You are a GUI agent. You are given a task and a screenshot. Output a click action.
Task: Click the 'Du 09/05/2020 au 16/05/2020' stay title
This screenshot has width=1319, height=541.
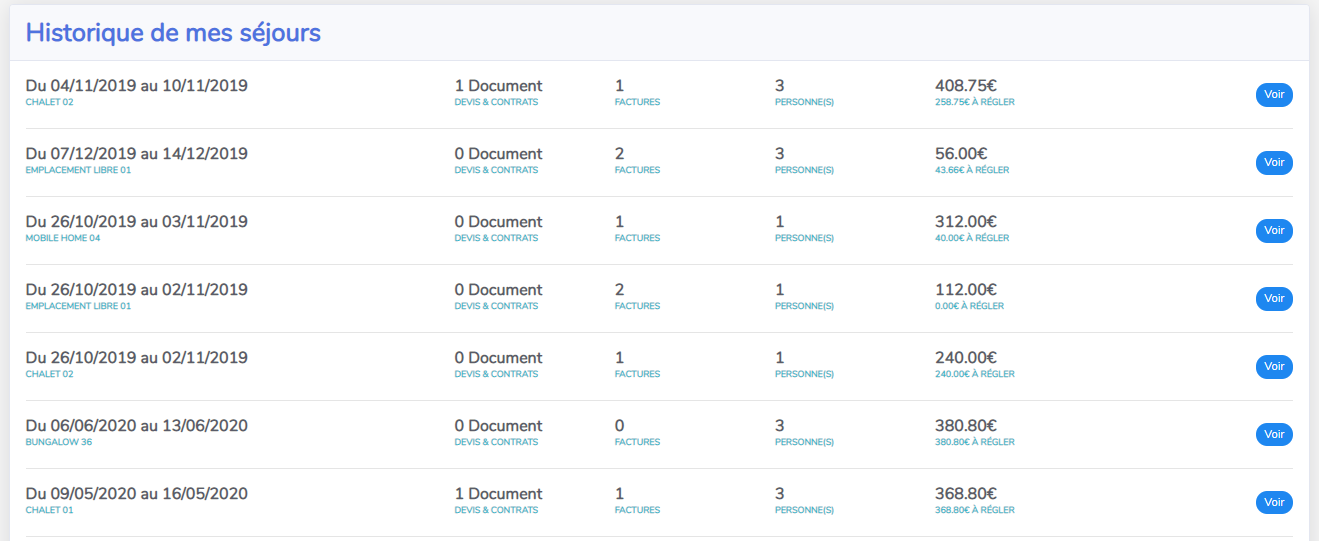[136, 494]
